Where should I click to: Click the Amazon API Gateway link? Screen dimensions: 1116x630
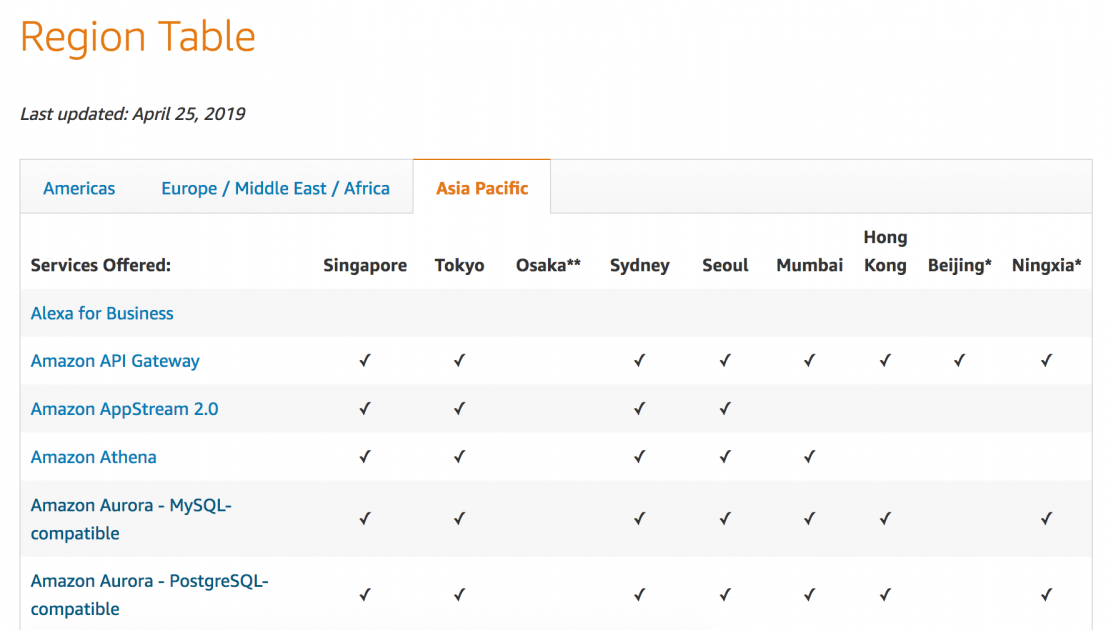tap(115, 361)
